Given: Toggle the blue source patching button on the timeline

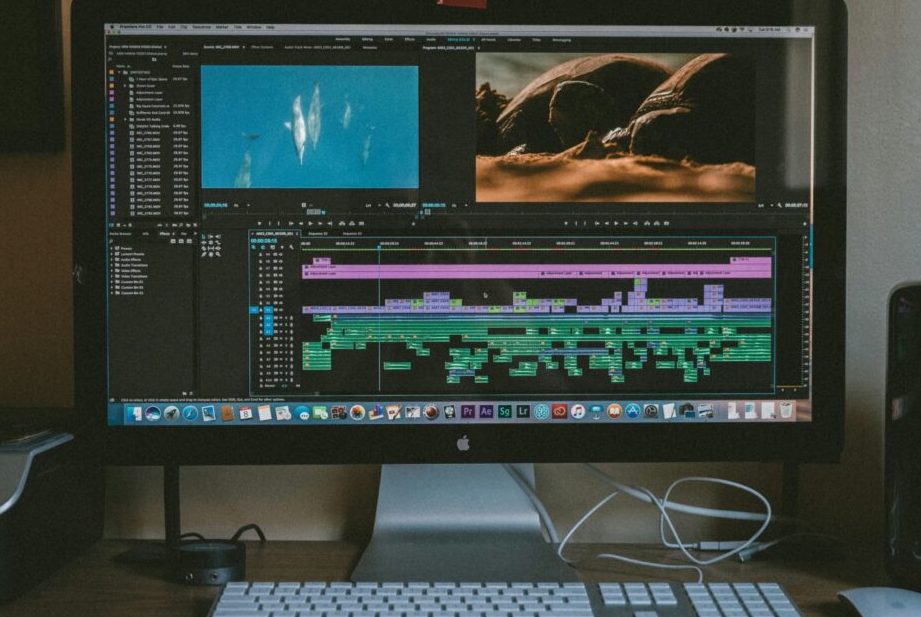Looking at the screenshot, I should click(255, 310).
